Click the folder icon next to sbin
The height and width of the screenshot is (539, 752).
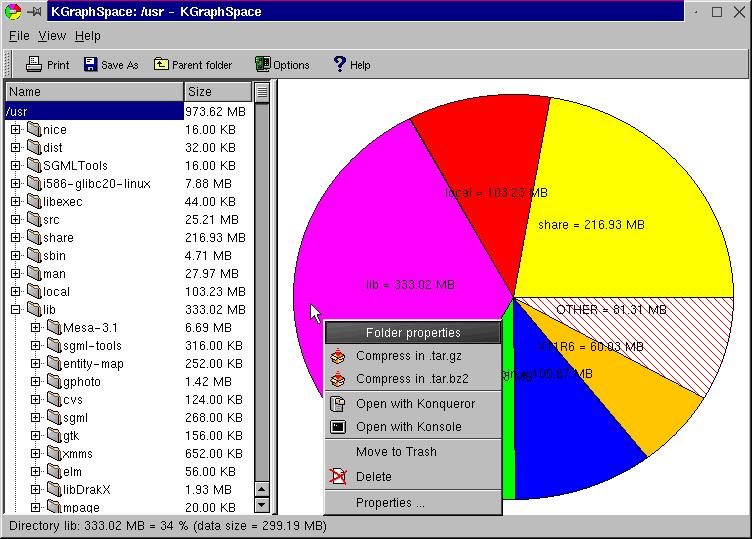coord(34,255)
